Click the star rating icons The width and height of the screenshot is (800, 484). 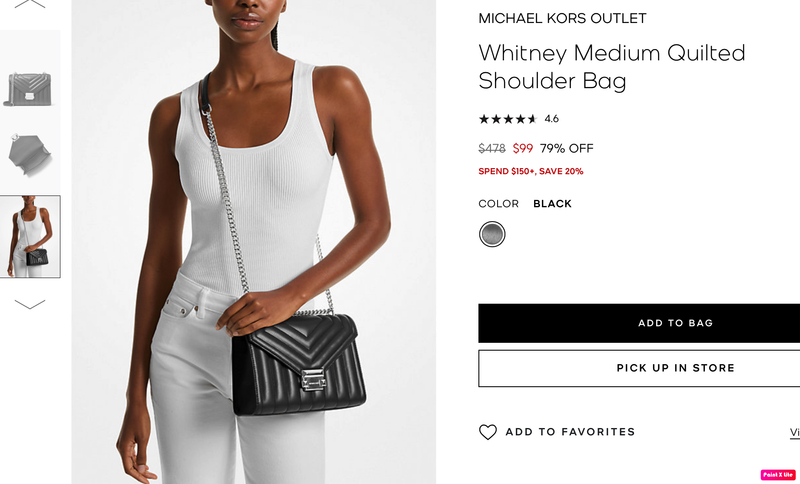click(x=508, y=119)
